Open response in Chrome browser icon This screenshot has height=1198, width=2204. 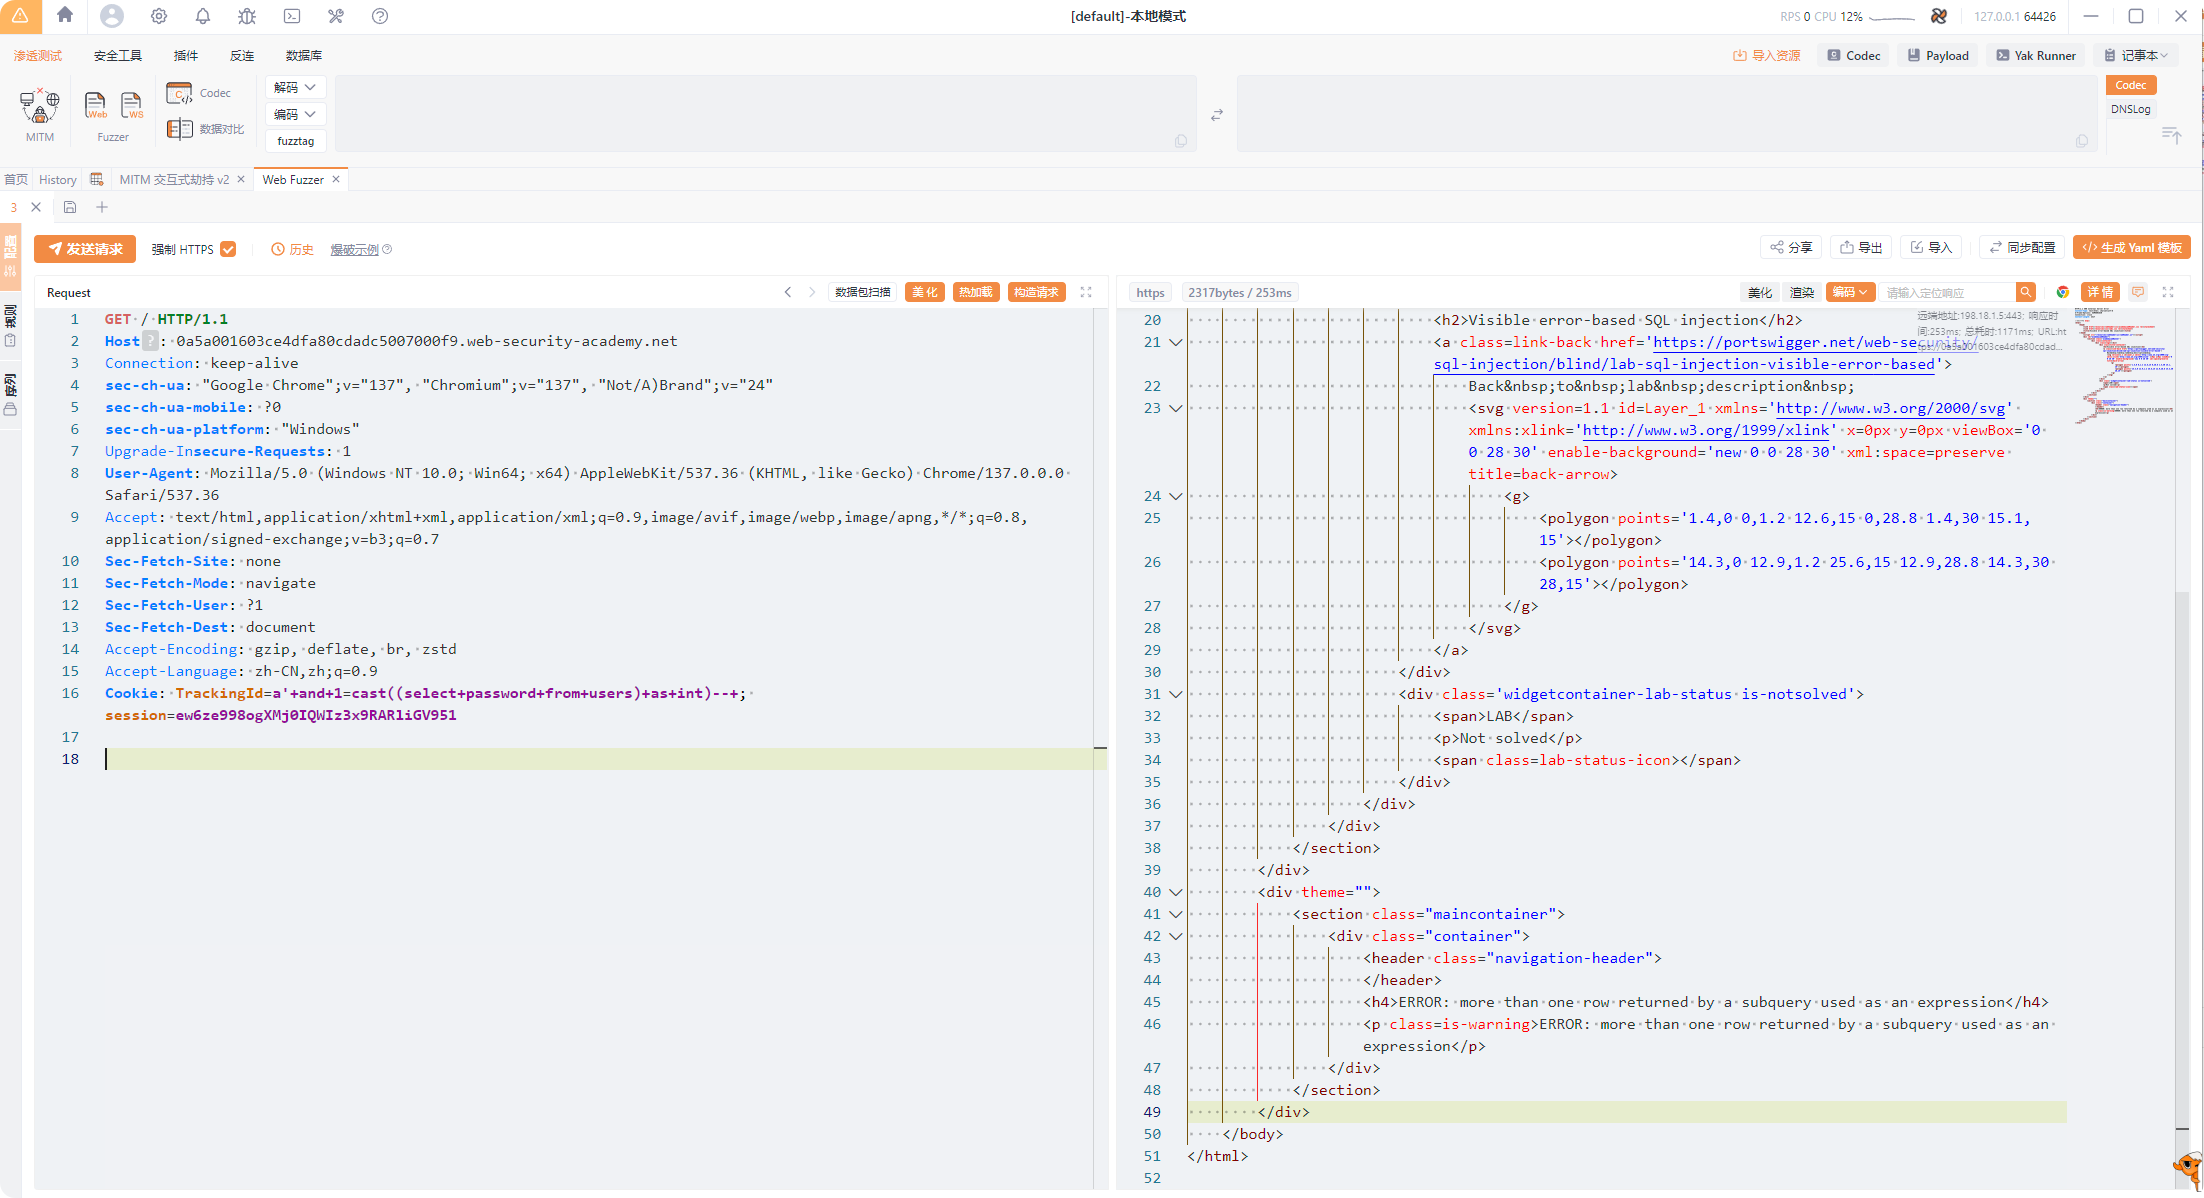pos(2062,292)
